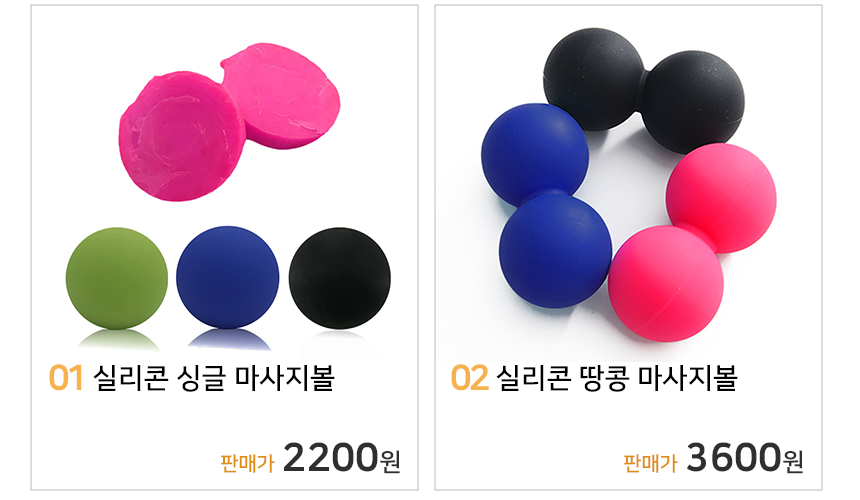
Task: Click the right sphere of black peanut ball
Action: tap(694, 101)
